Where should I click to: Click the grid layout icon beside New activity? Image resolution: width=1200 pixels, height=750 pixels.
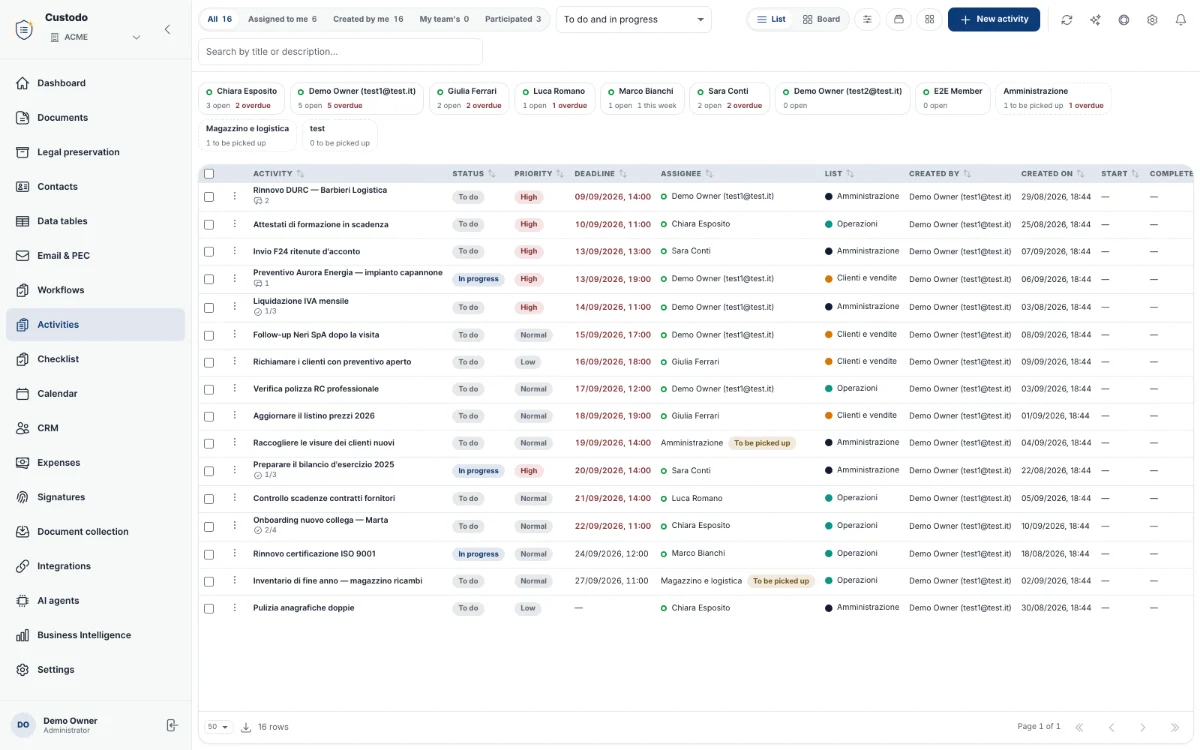pos(929,19)
